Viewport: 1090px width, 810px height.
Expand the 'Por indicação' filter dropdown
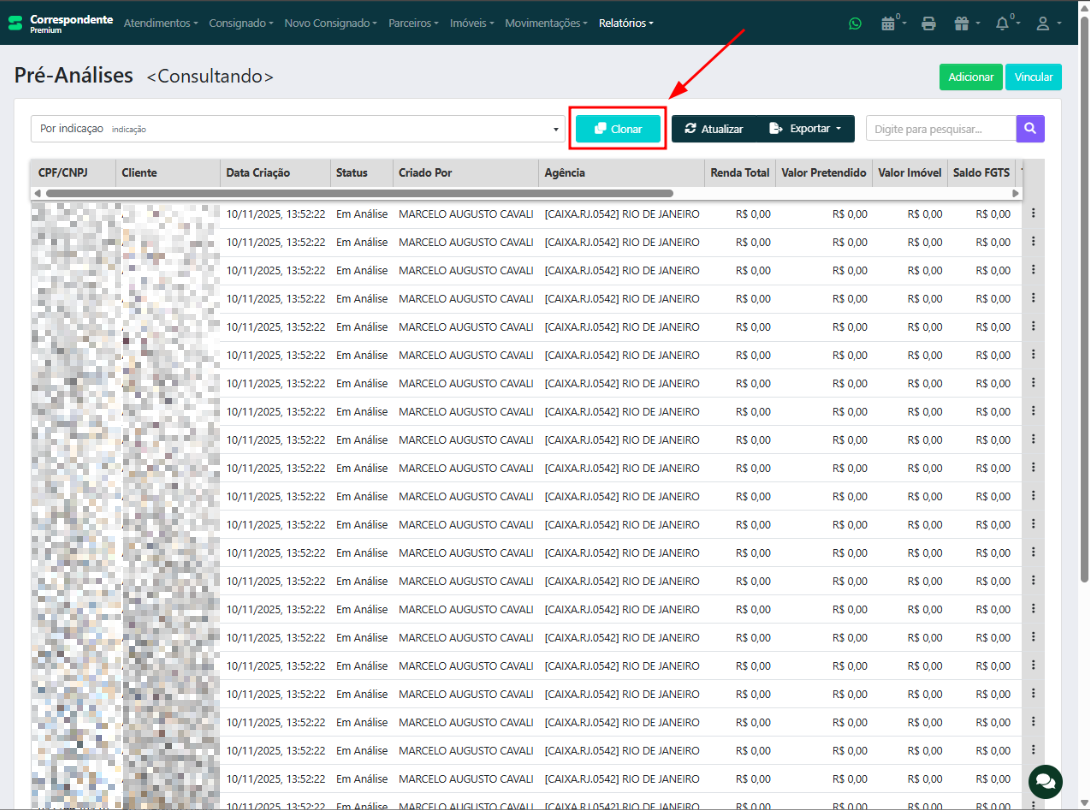pos(299,129)
